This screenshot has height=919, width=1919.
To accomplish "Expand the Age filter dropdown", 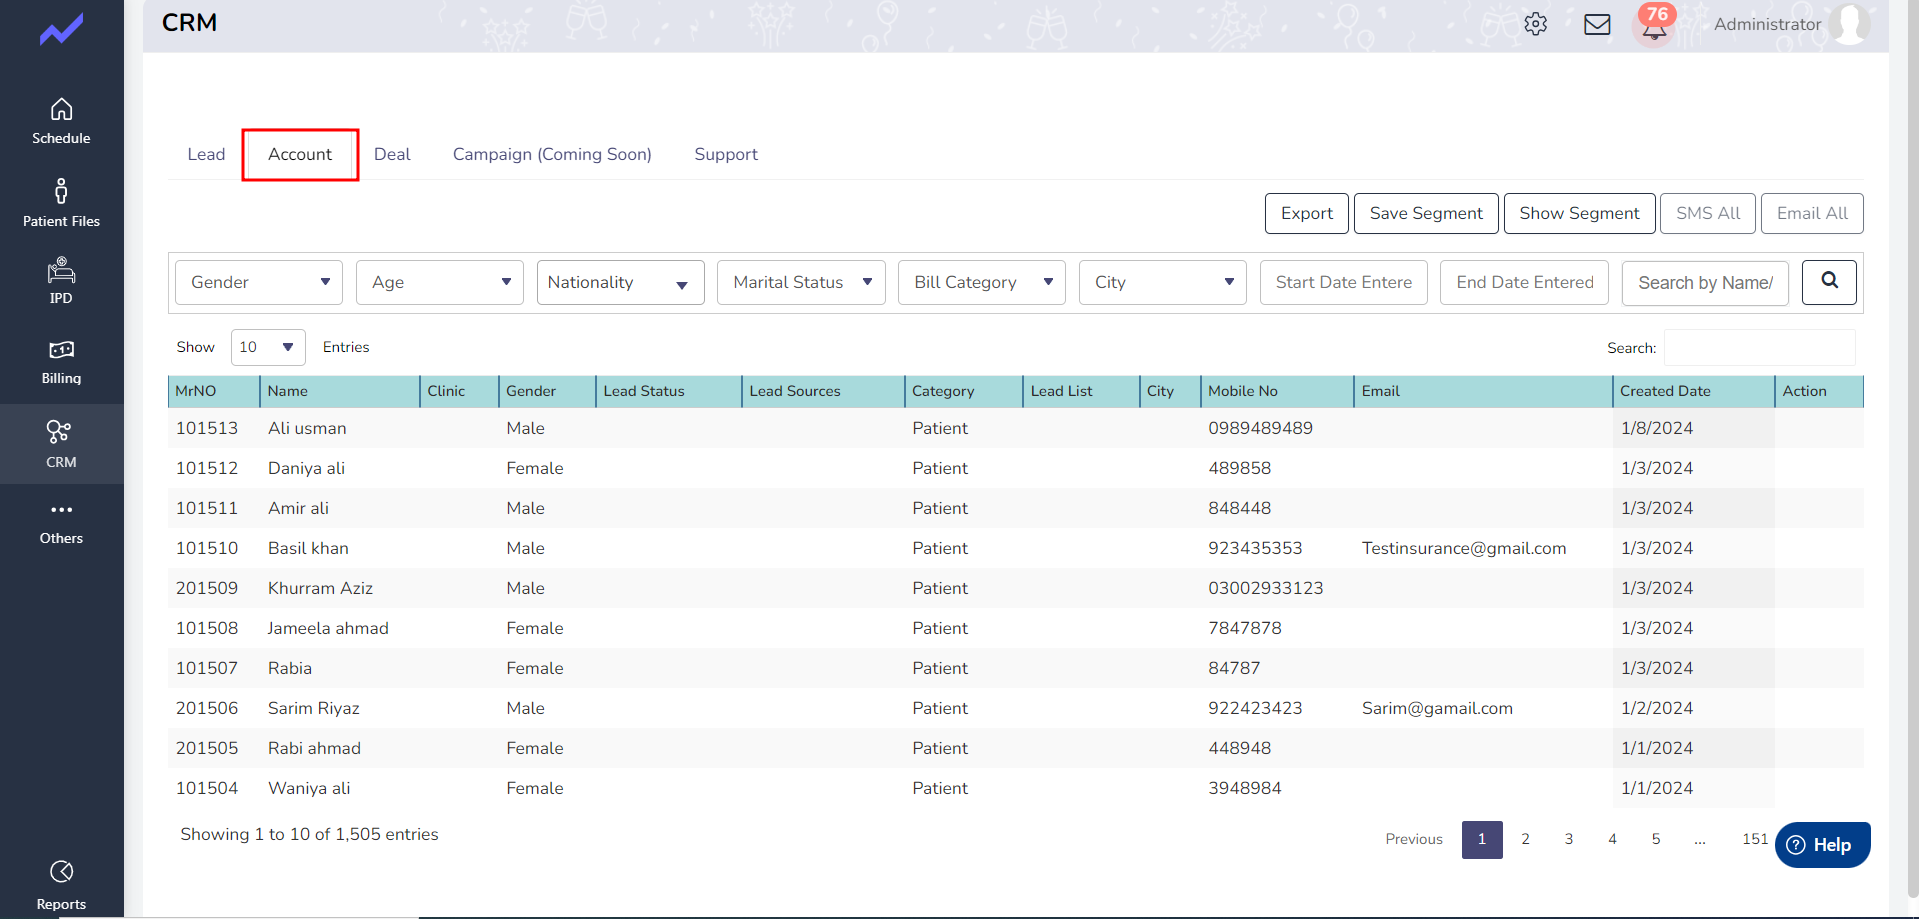I will click(440, 282).
